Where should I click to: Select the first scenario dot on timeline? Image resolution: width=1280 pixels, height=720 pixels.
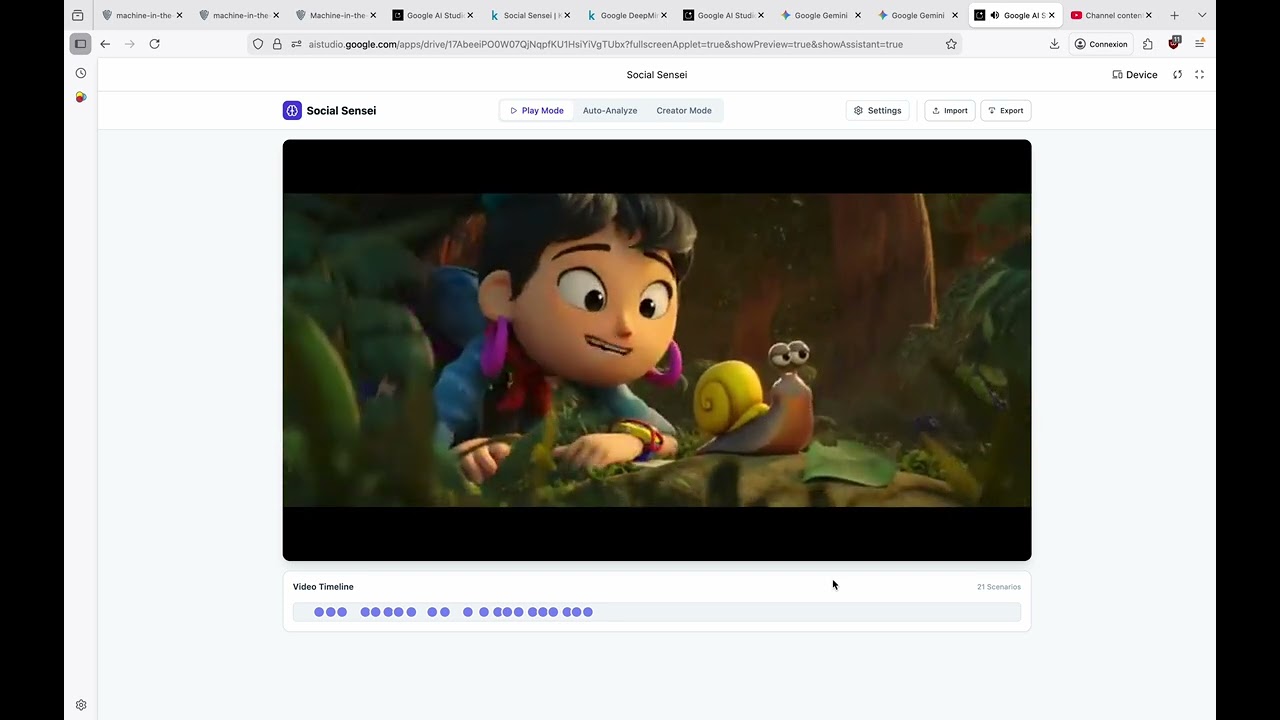pos(319,612)
